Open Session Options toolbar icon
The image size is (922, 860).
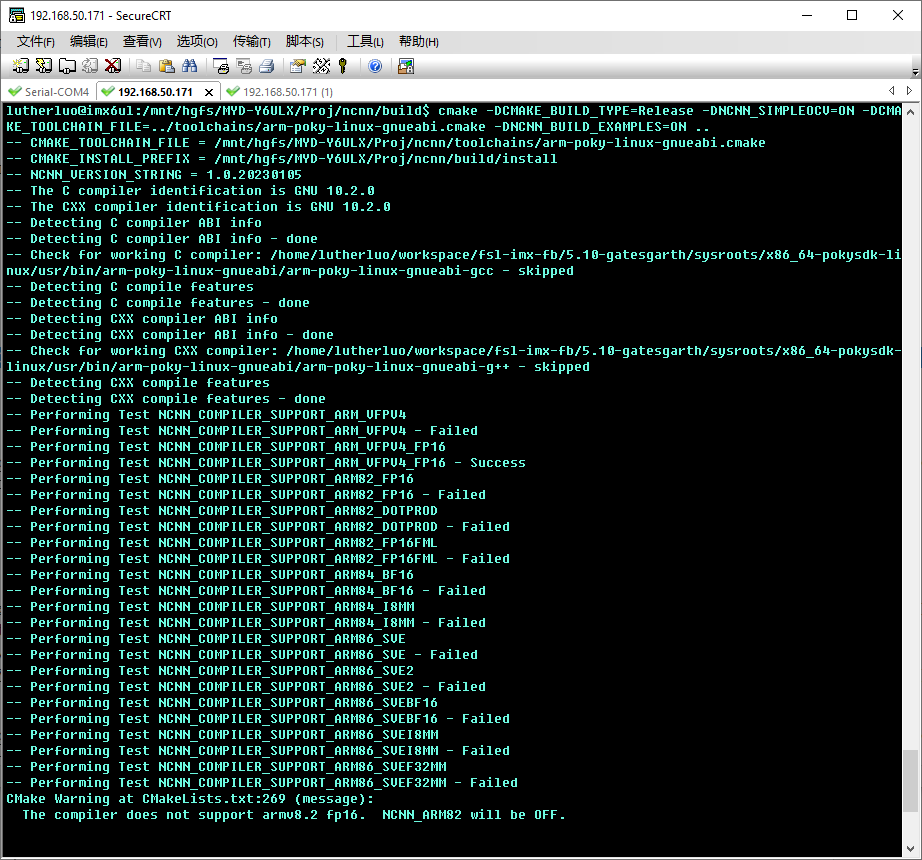click(x=297, y=66)
